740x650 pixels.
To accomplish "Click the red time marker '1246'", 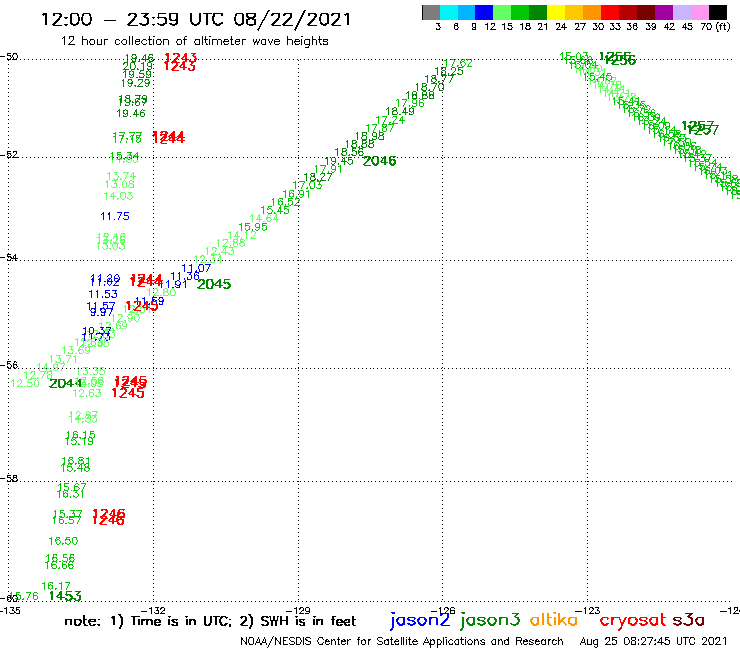I will pyautogui.click(x=109, y=516).
